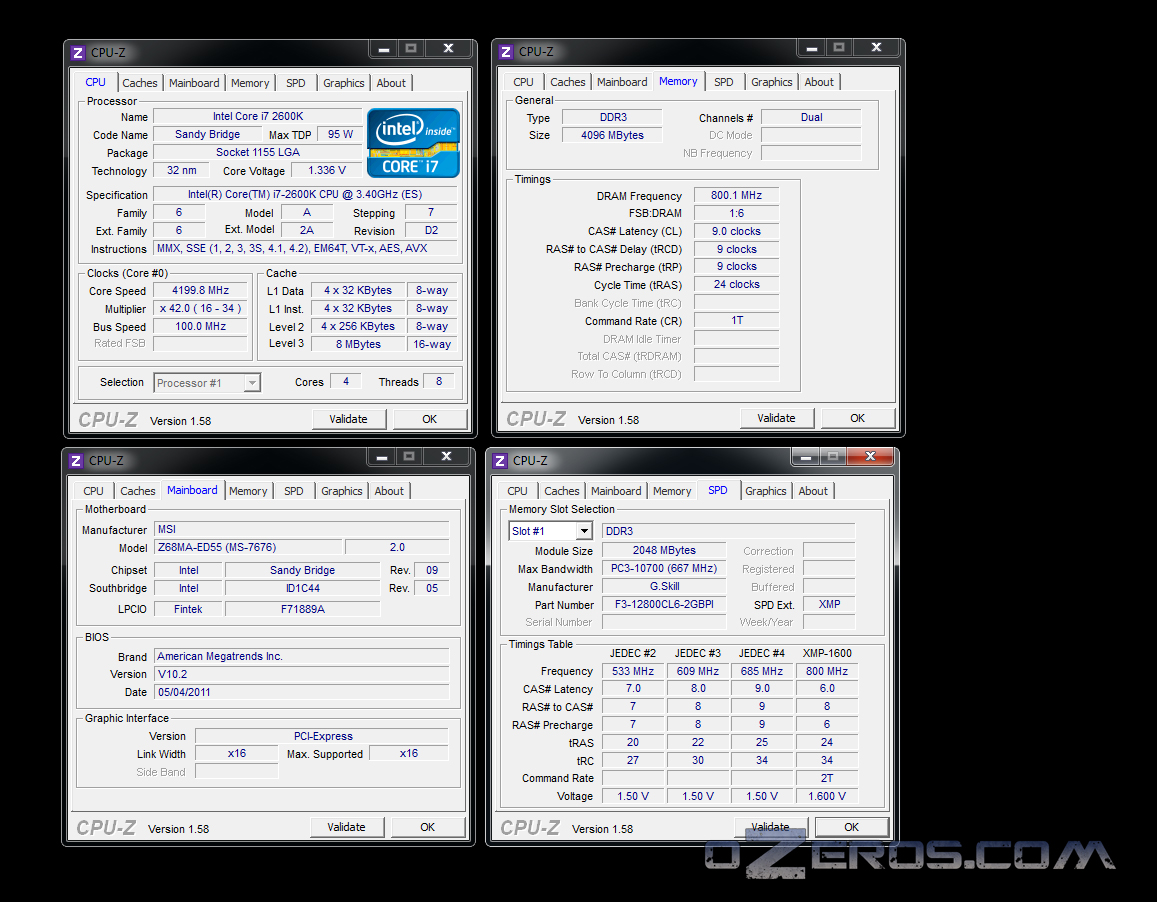Click the part number F3-12800CL6-2GBPI
Viewport: 1157px width, 902px height.
point(664,604)
